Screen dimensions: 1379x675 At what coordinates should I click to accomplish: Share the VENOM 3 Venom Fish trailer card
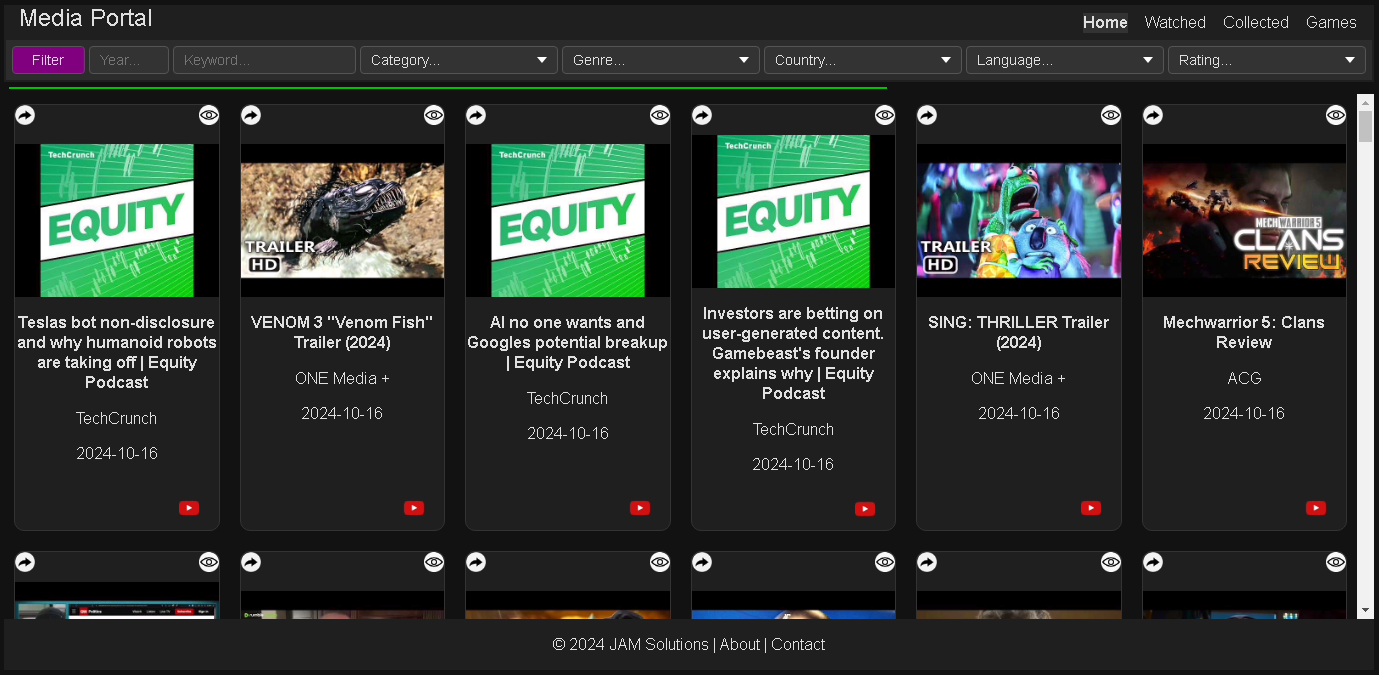[251, 116]
